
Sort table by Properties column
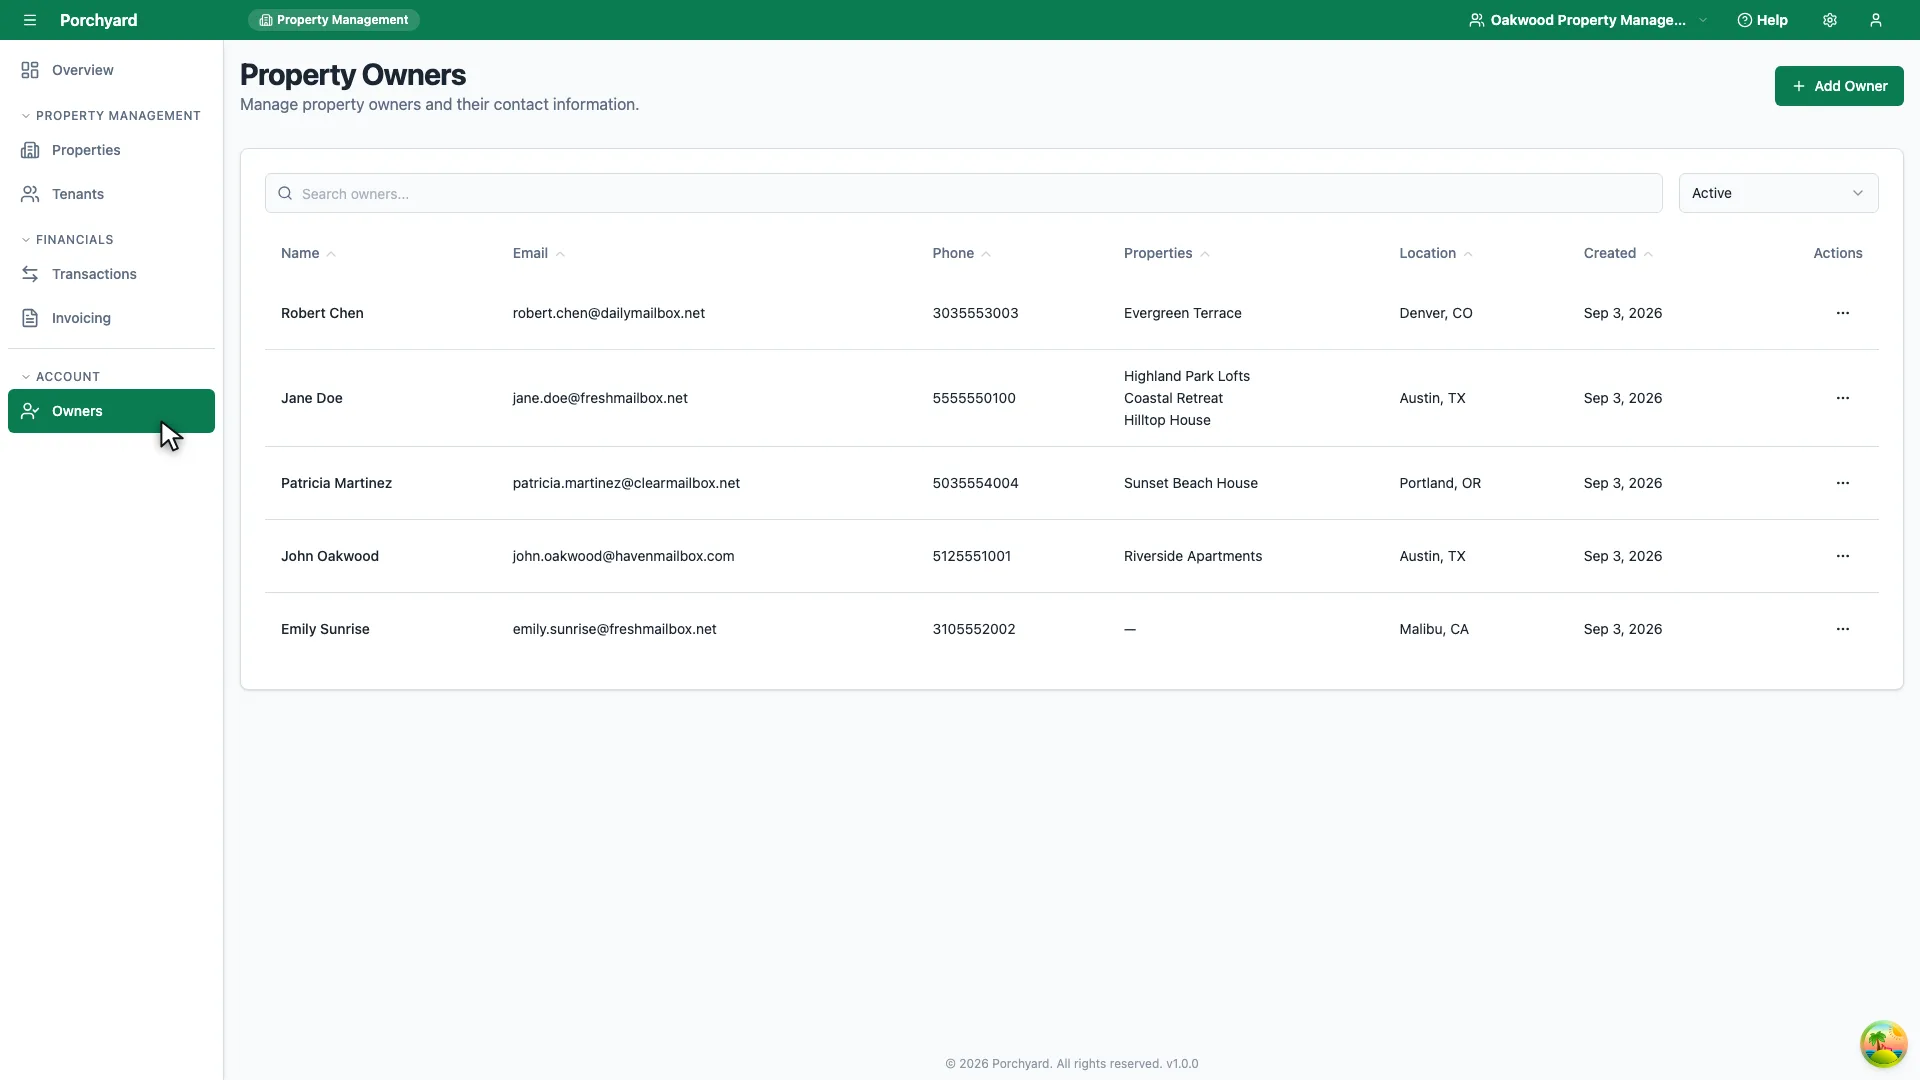pyautogui.click(x=1167, y=253)
